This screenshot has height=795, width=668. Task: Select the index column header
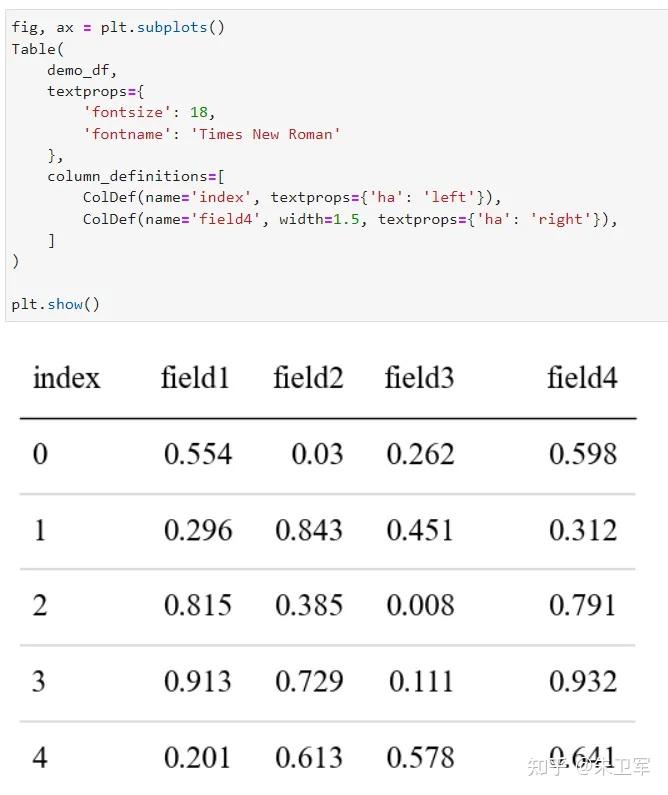[66, 378]
